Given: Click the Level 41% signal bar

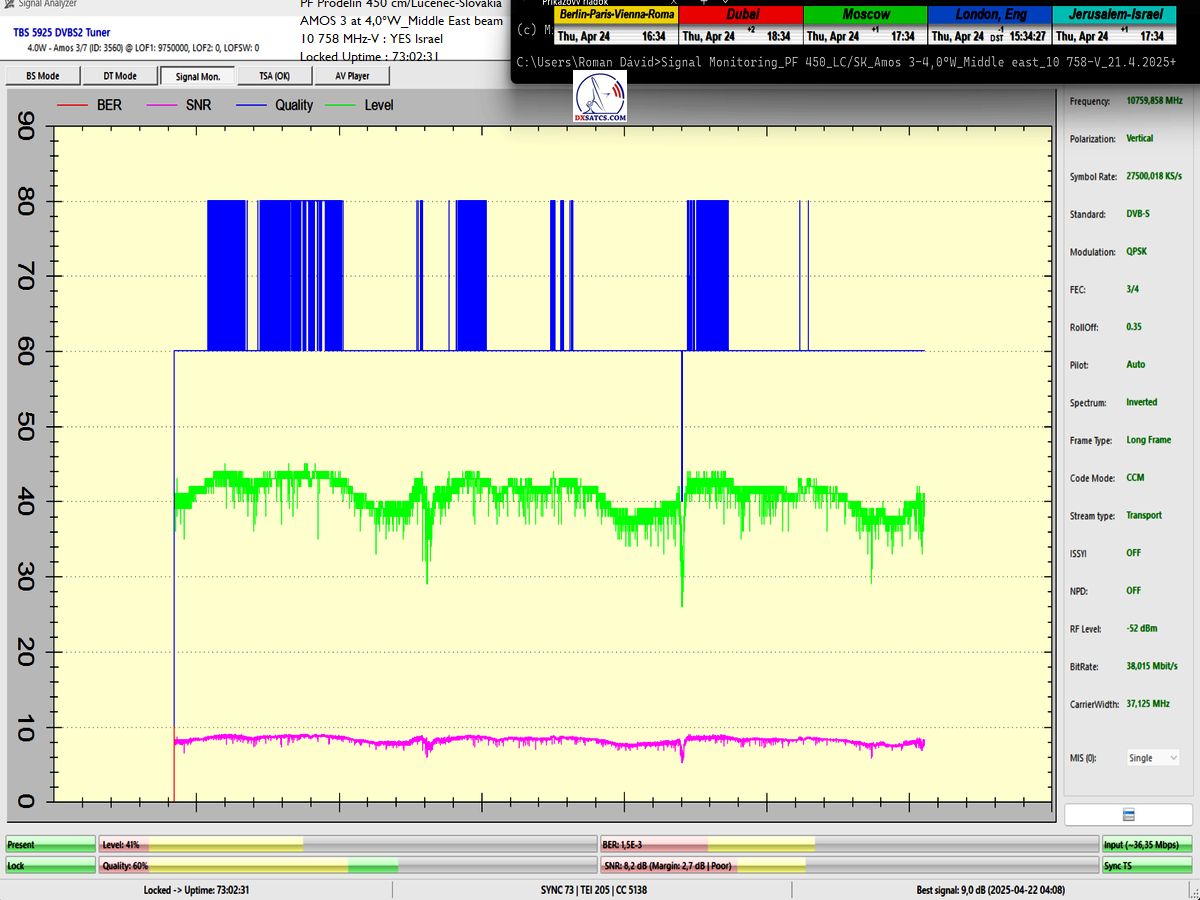Looking at the screenshot, I should click(347, 845).
